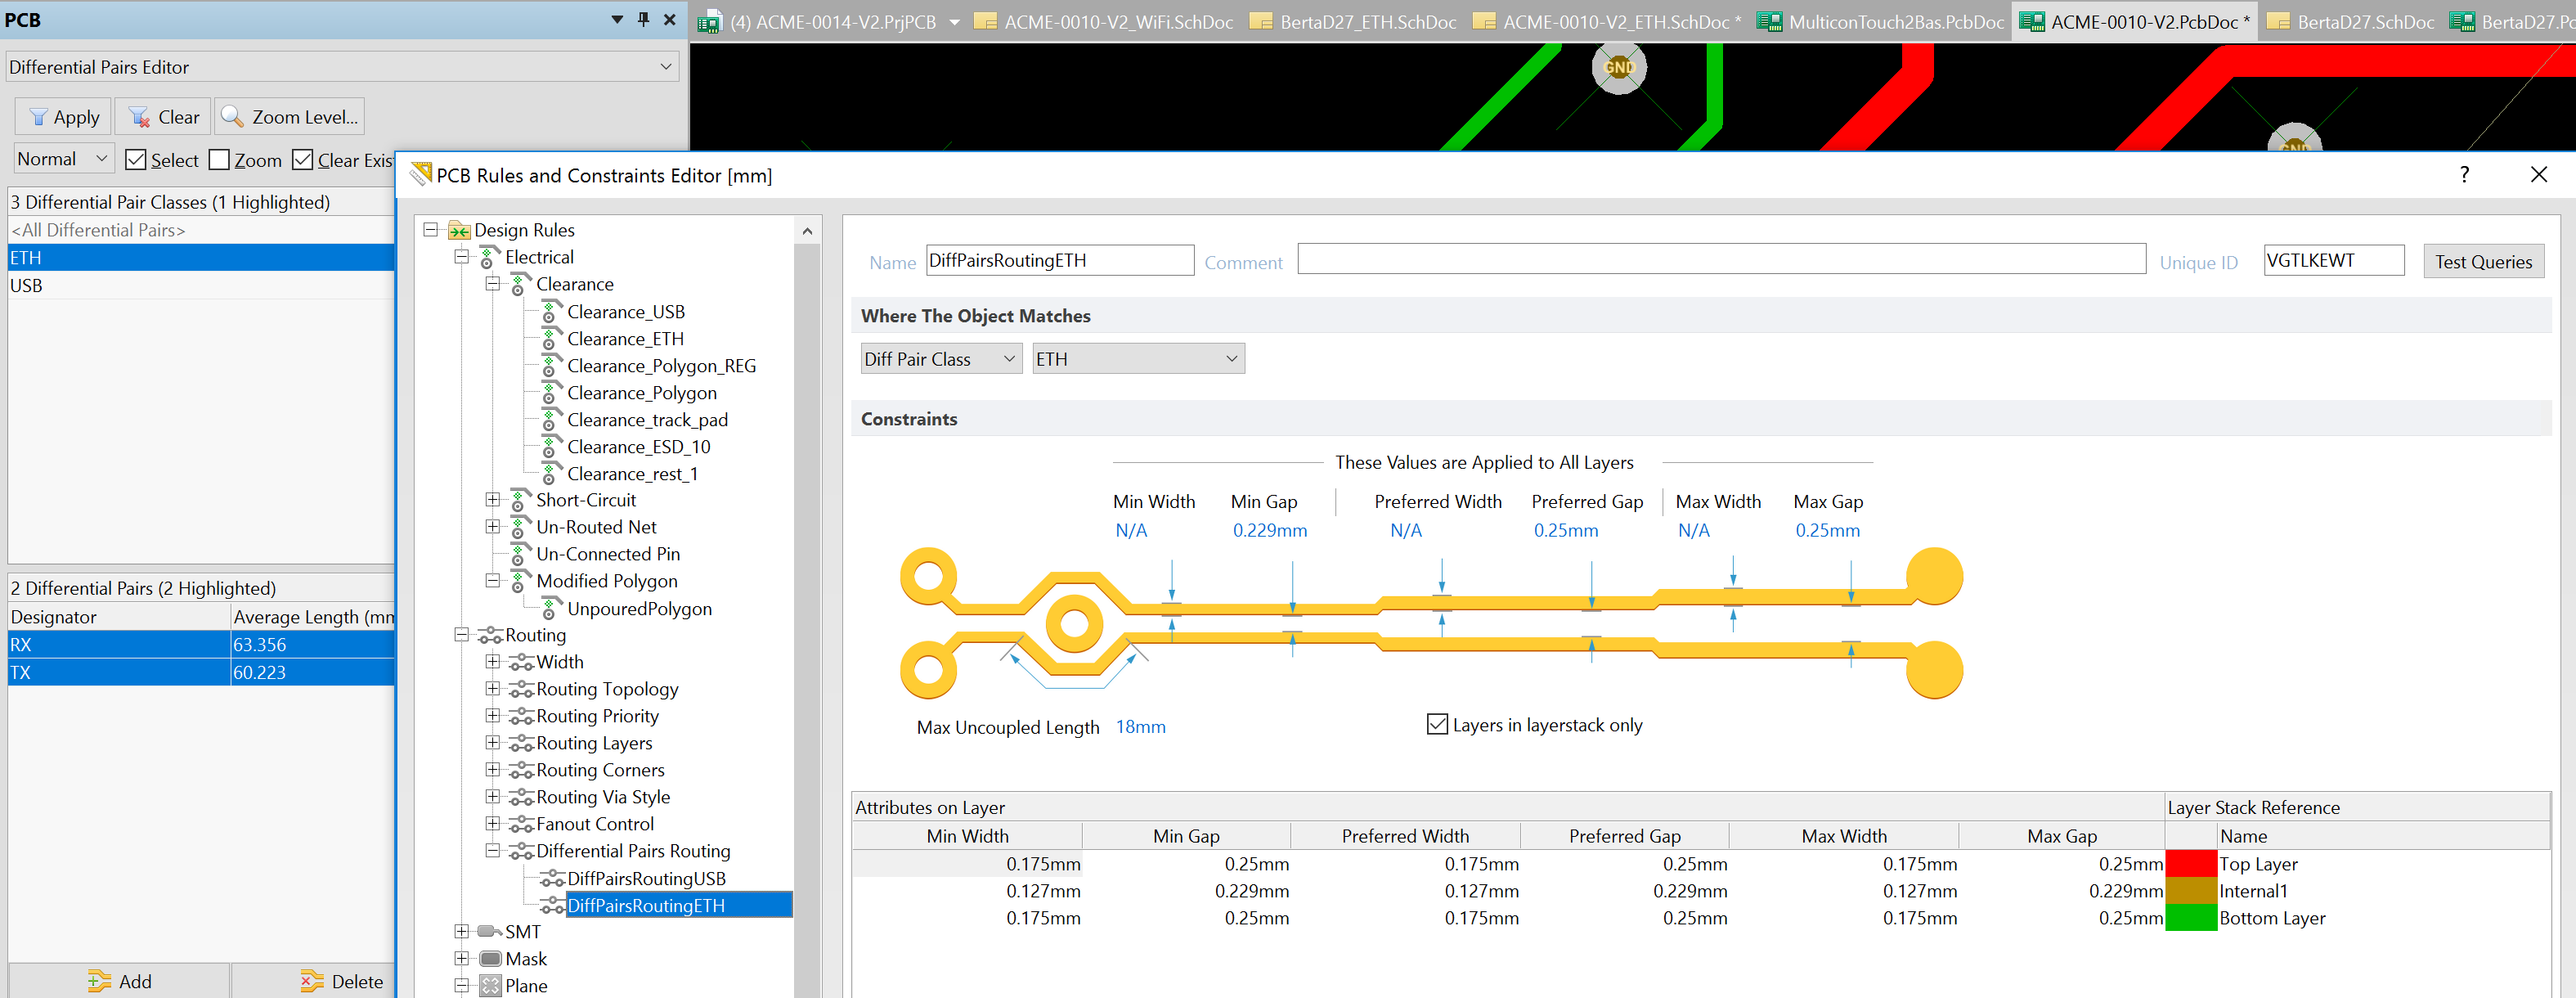This screenshot has height=998, width=2576.
Task: Expand the Width rules node
Action: pyautogui.click(x=493, y=661)
